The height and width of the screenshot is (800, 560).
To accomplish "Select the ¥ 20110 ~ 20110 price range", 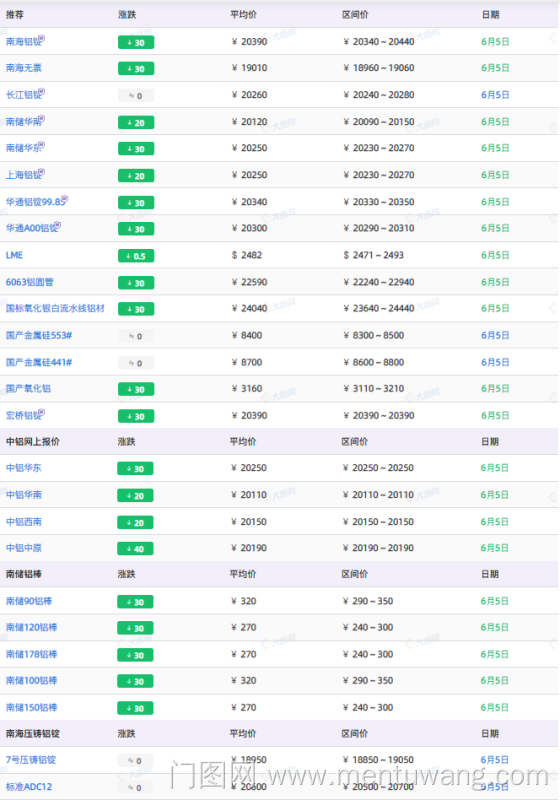I will pos(378,495).
